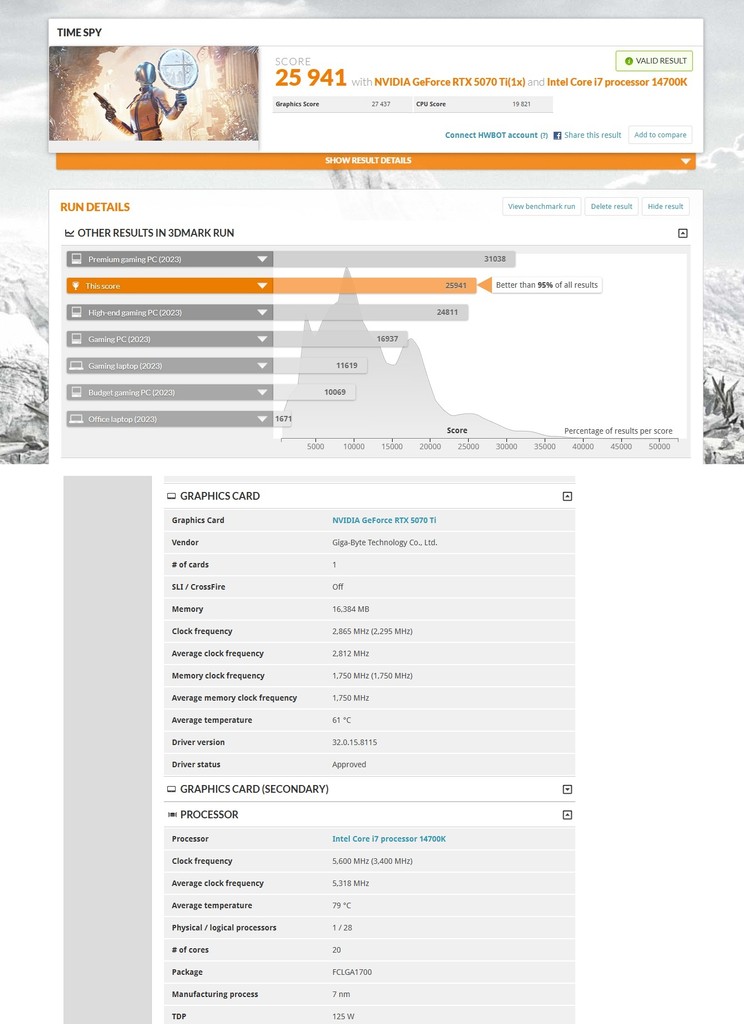Expand the High-end gaming PC (2023) dropdown arrow
The height and width of the screenshot is (1024, 744).
pyautogui.click(x=262, y=312)
